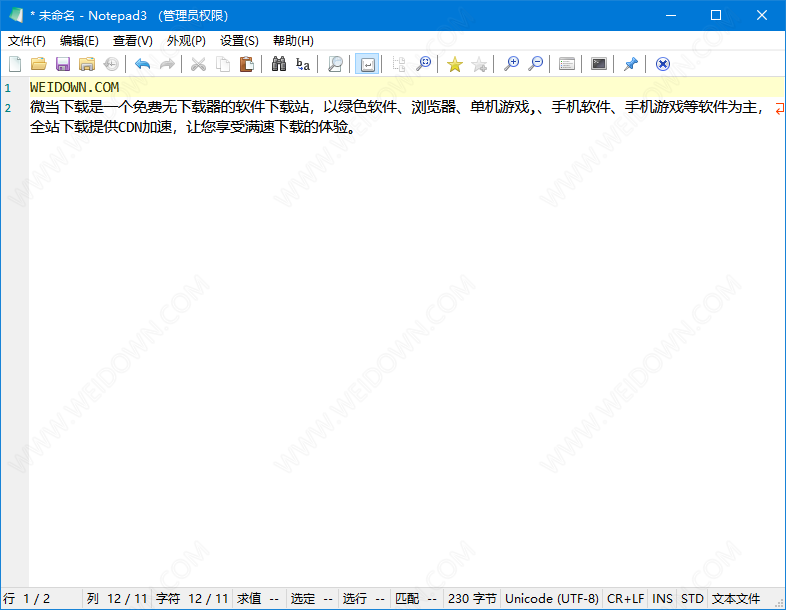Click the Save As toolbar icon

87,64
